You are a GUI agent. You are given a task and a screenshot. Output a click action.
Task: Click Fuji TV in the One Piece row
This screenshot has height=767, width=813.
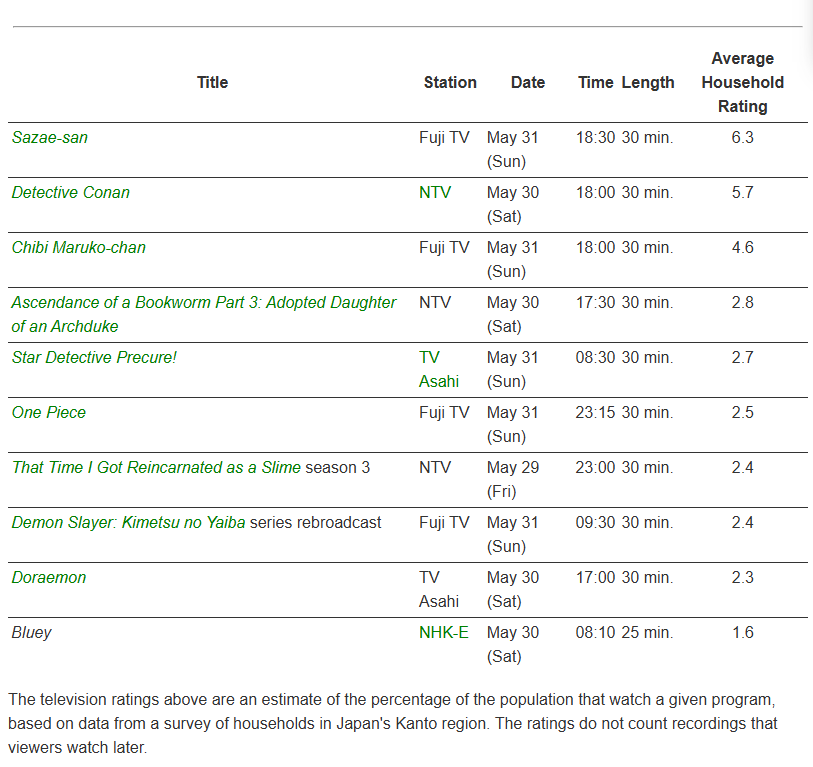click(x=444, y=412)
